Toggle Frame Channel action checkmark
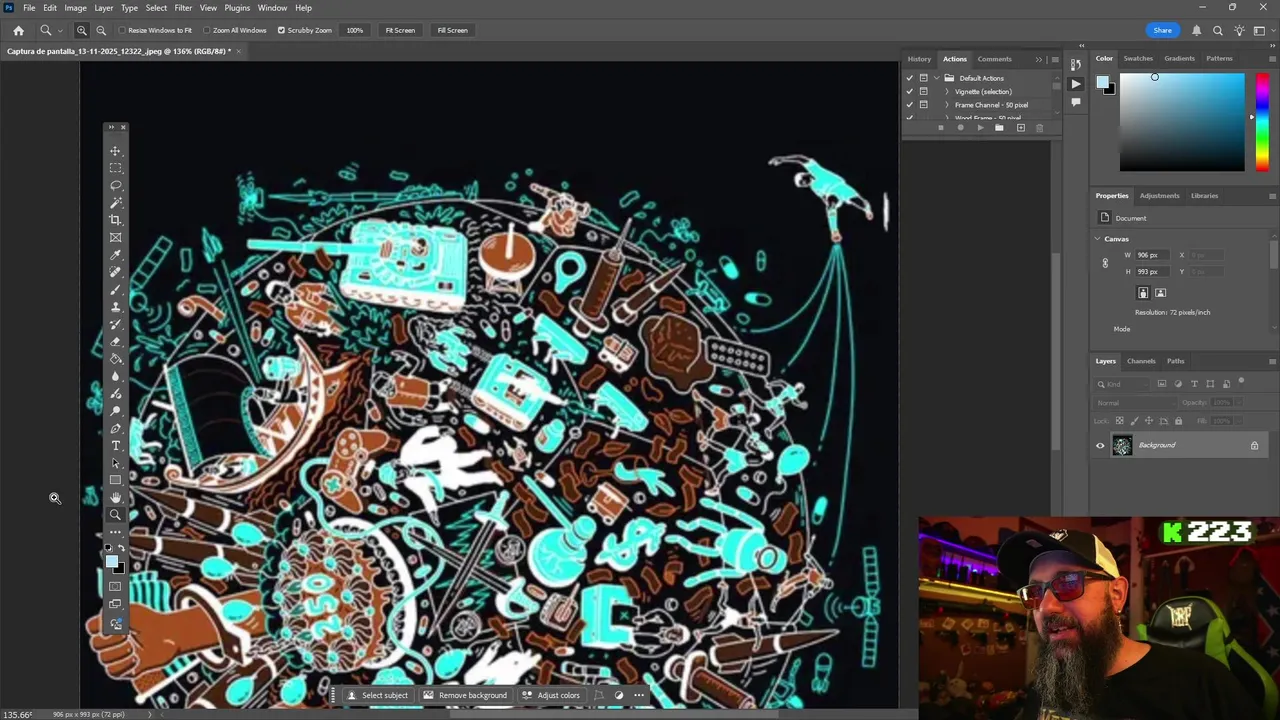Viewport: 1280px width, 720px height. click(910, 104)
